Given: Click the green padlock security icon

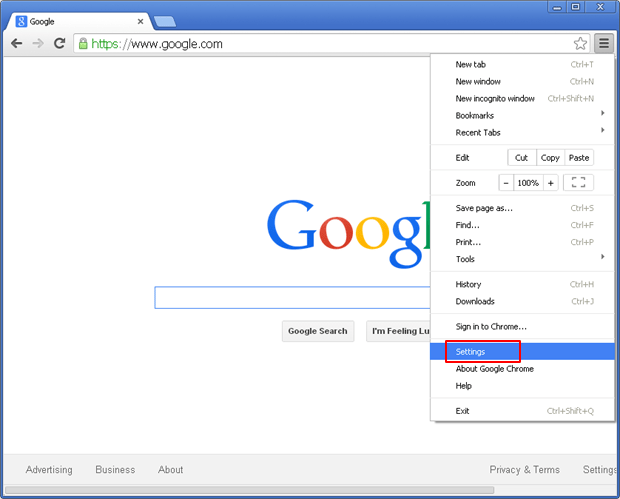Looking at the screenshot, I should (x=83, y=43).
